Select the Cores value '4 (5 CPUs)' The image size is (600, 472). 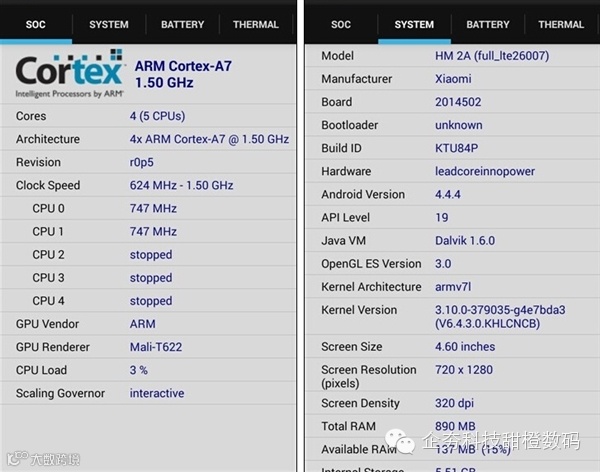(x=157, y=116)
